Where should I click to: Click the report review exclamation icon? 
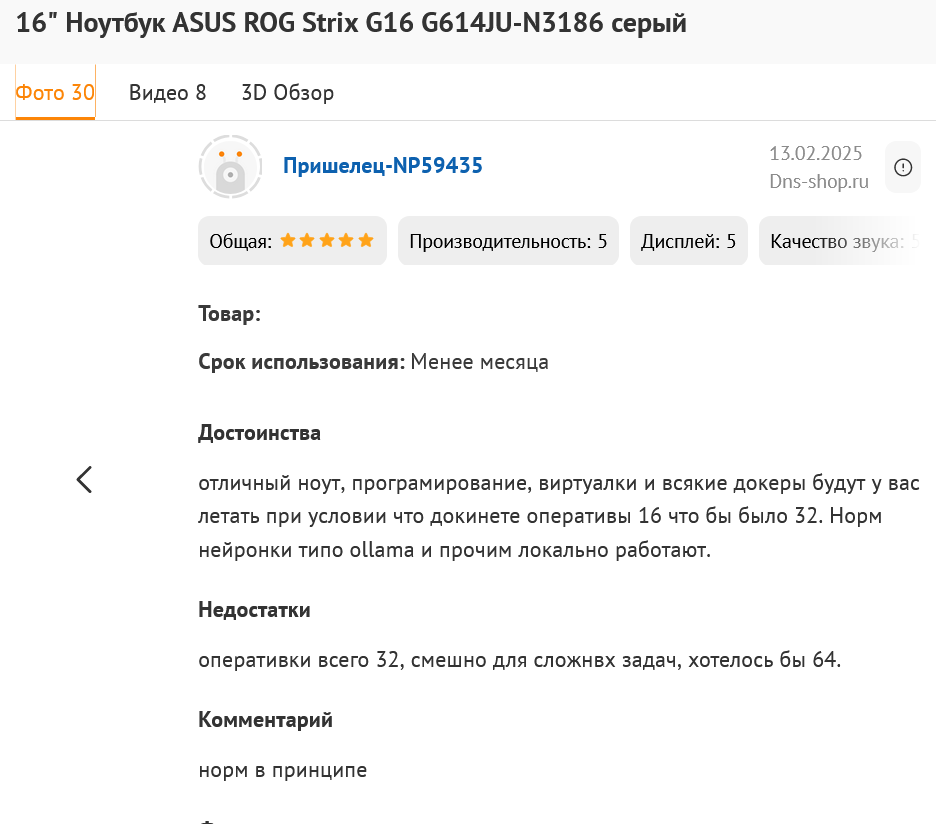(903, 167)
